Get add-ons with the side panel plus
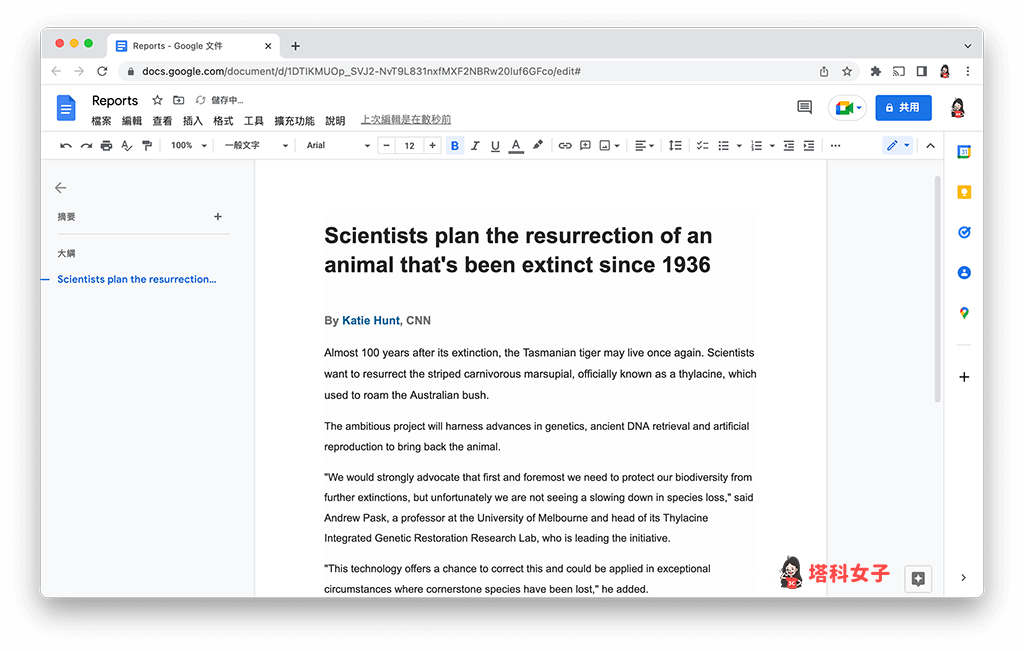This screenshot has height=651, width=1024. tap(964, 377)
